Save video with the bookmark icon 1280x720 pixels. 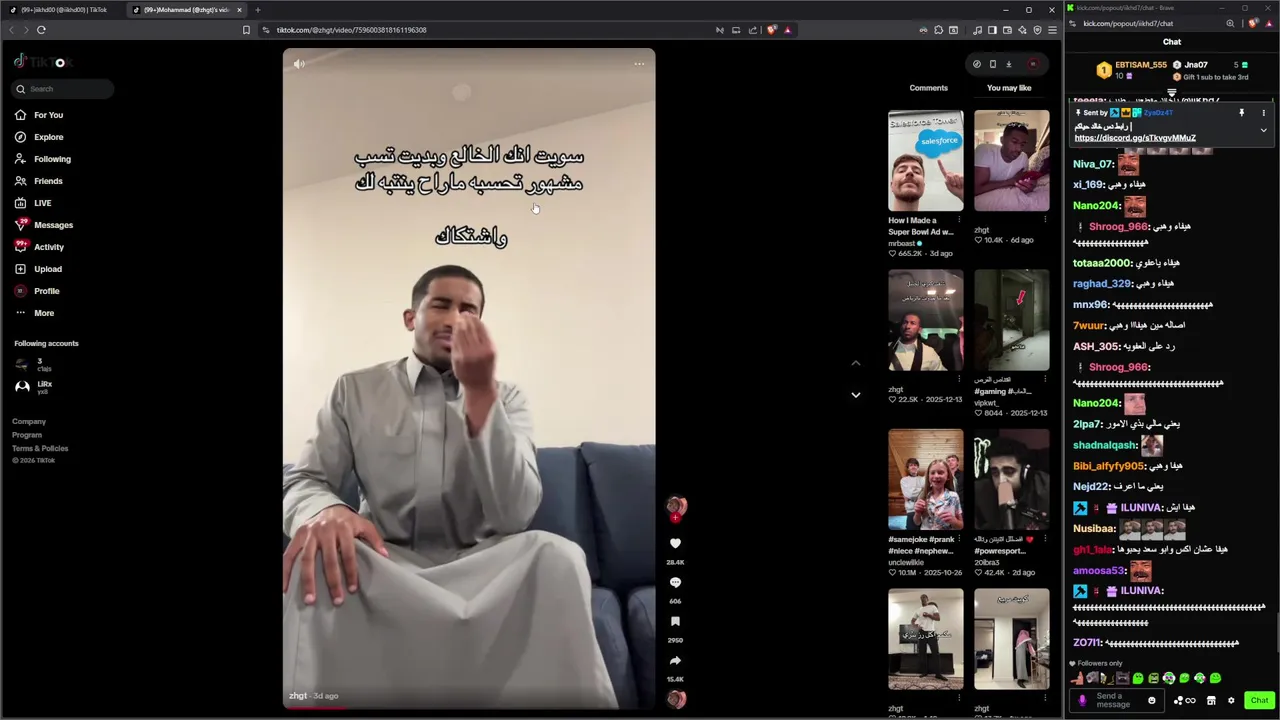point(675,621)
